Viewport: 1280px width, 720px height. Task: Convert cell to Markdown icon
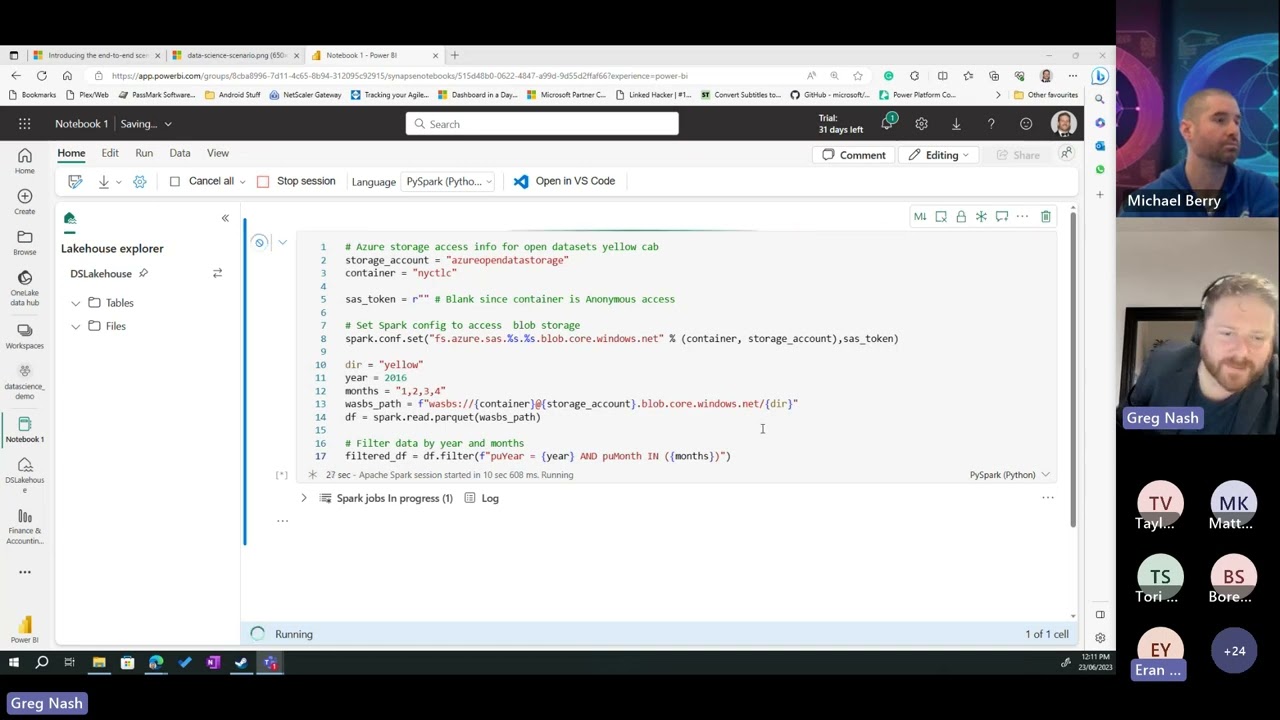pyautogui.click(x=920, y=216)
